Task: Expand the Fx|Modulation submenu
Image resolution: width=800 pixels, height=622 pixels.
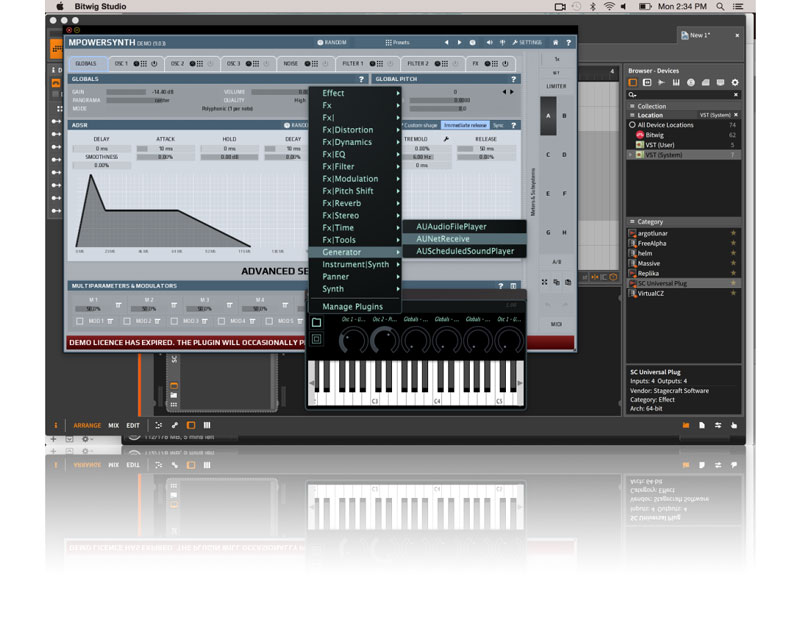Action: tap(355, 179)
